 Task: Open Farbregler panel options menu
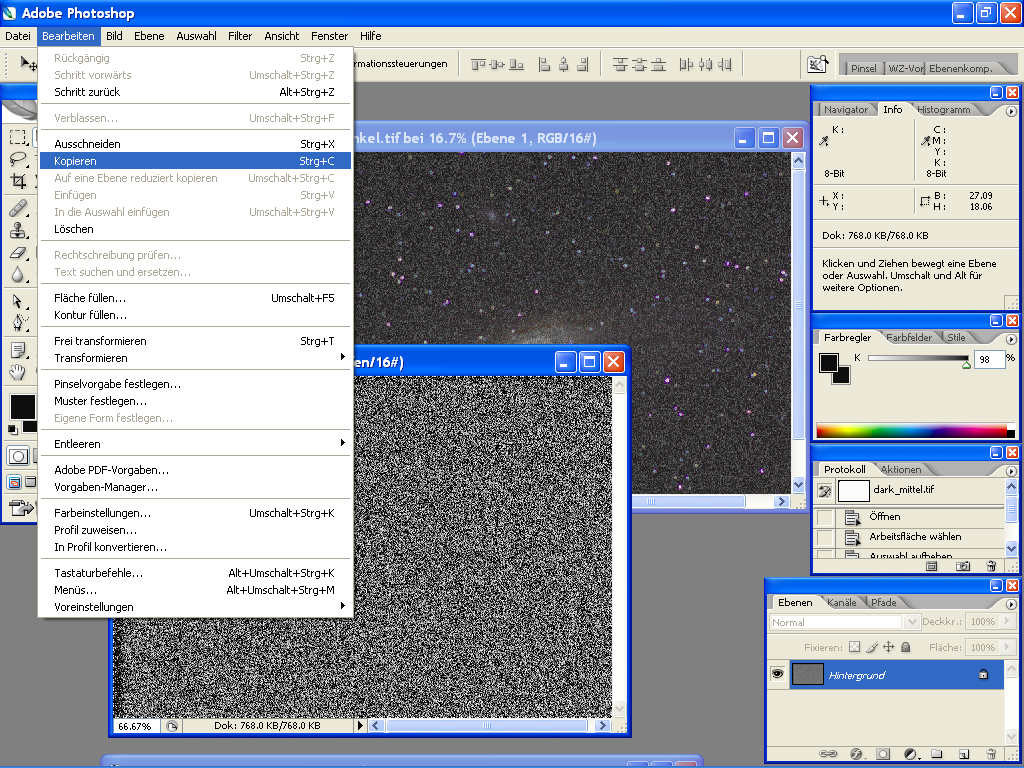pos(1011,339)
